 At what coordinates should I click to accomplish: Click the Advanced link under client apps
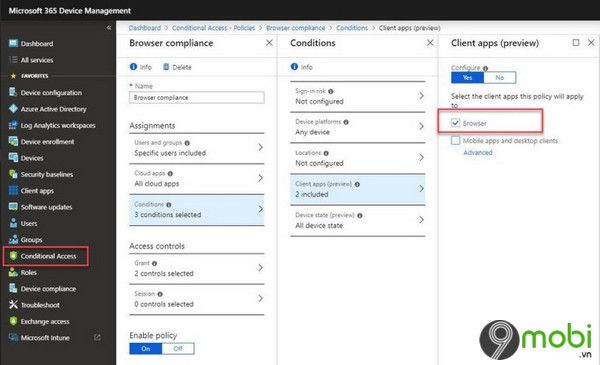coord(478,152)
